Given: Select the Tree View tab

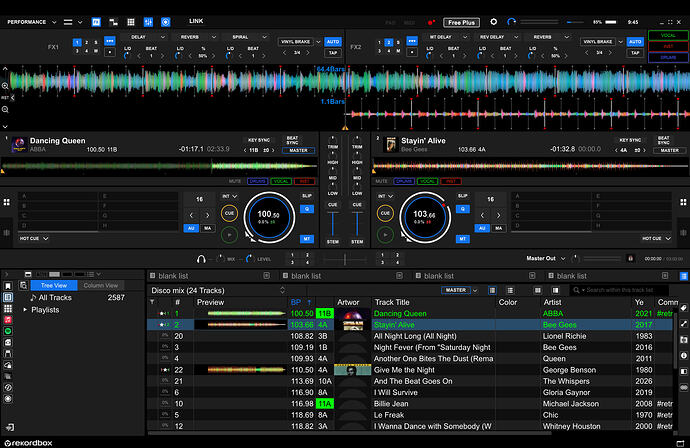Looking at the screenshot, I should (x=54, y=286).
